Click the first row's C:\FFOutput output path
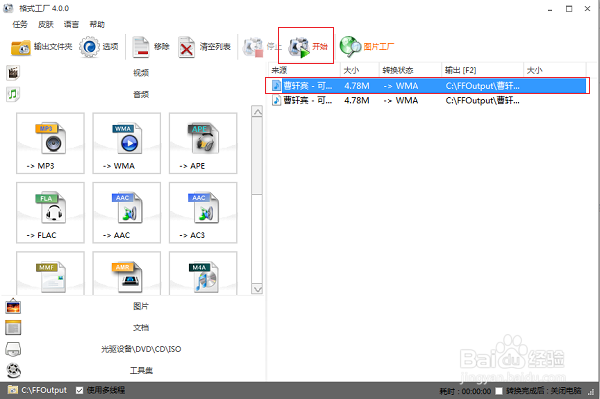Screen dimensions: 600x399 tap(483, 86)
